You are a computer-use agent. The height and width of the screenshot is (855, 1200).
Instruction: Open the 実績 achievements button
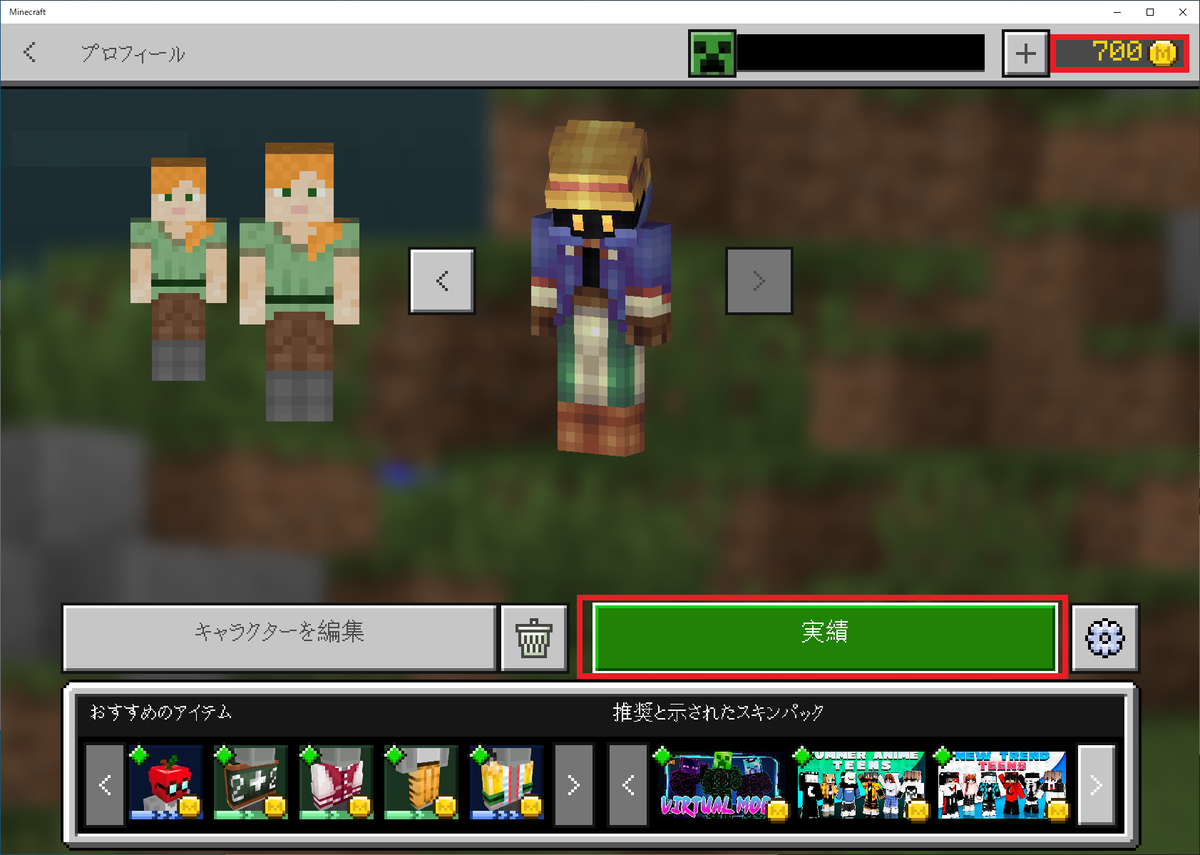(825, 637)
